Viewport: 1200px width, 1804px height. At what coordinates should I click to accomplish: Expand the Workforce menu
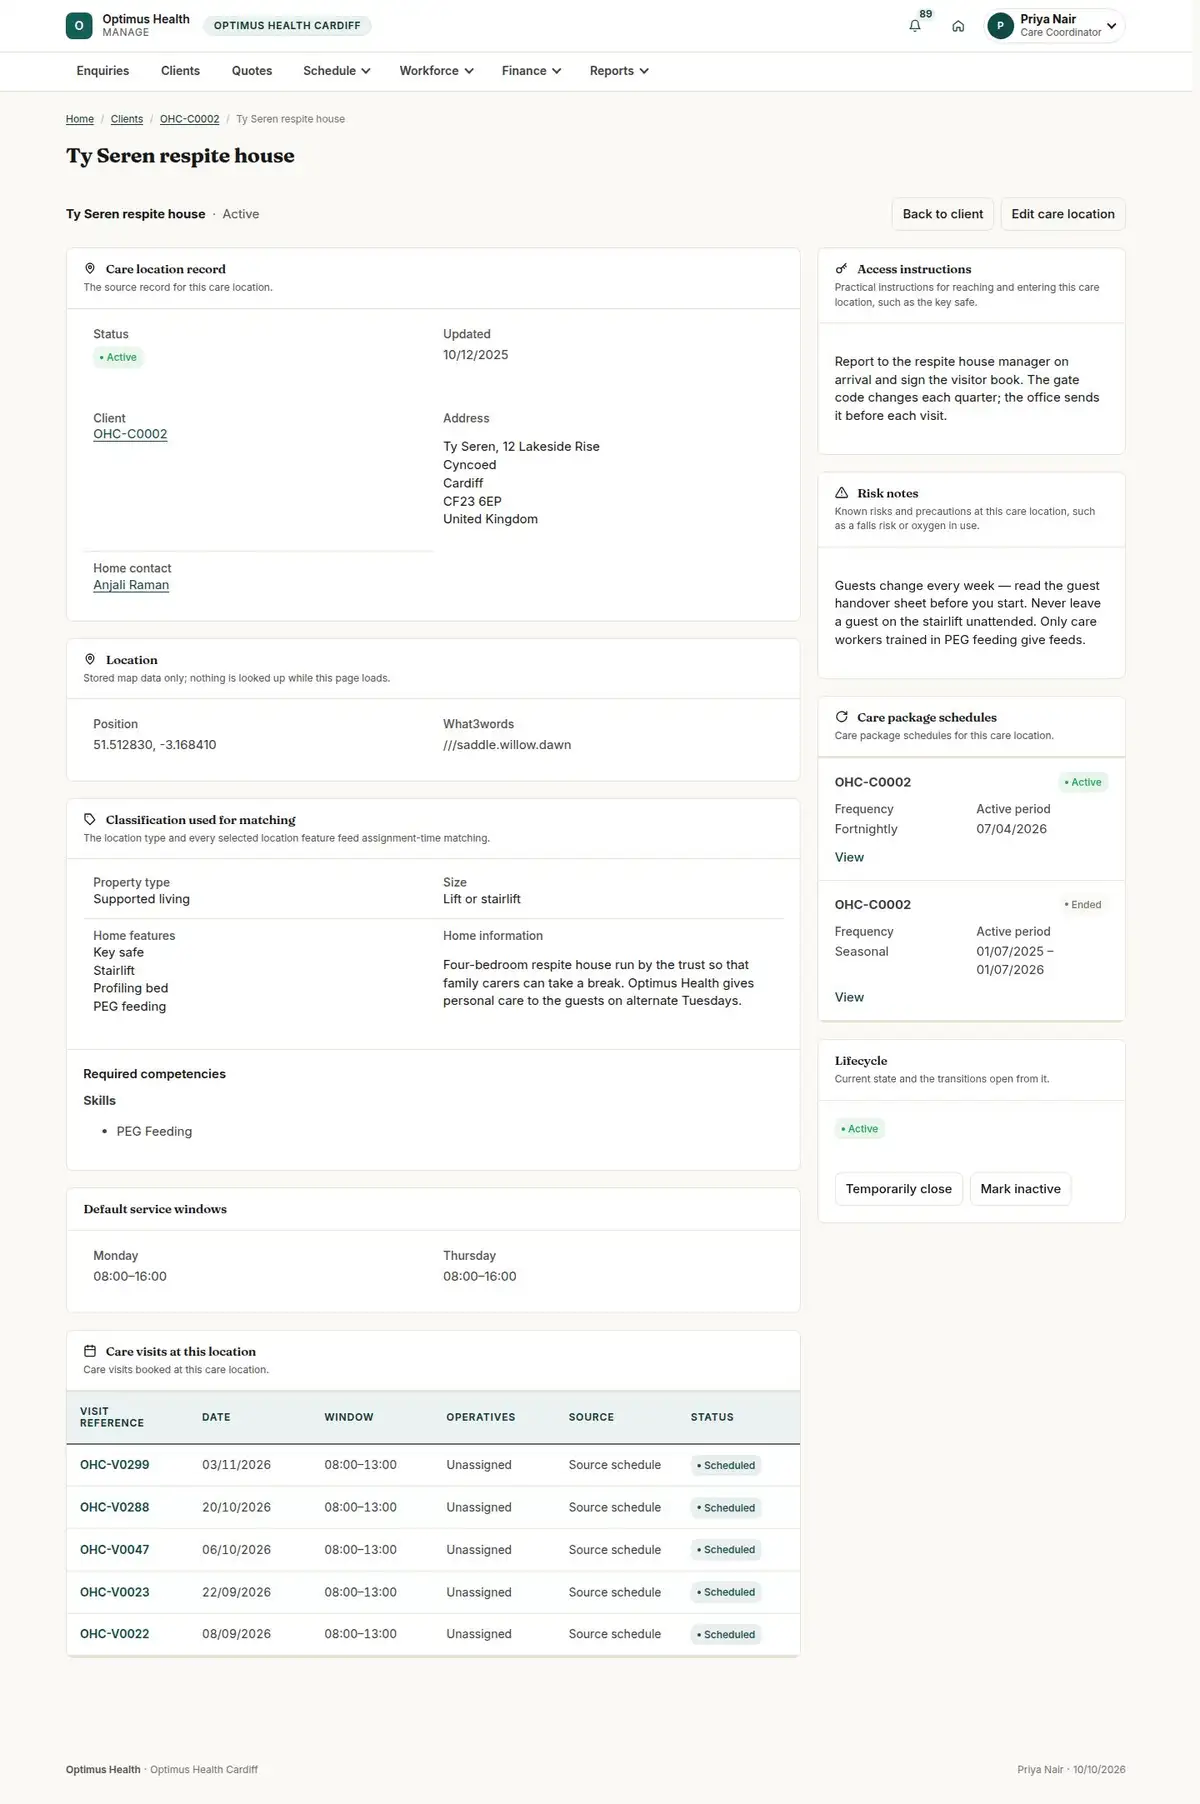[x=437, y=71]
